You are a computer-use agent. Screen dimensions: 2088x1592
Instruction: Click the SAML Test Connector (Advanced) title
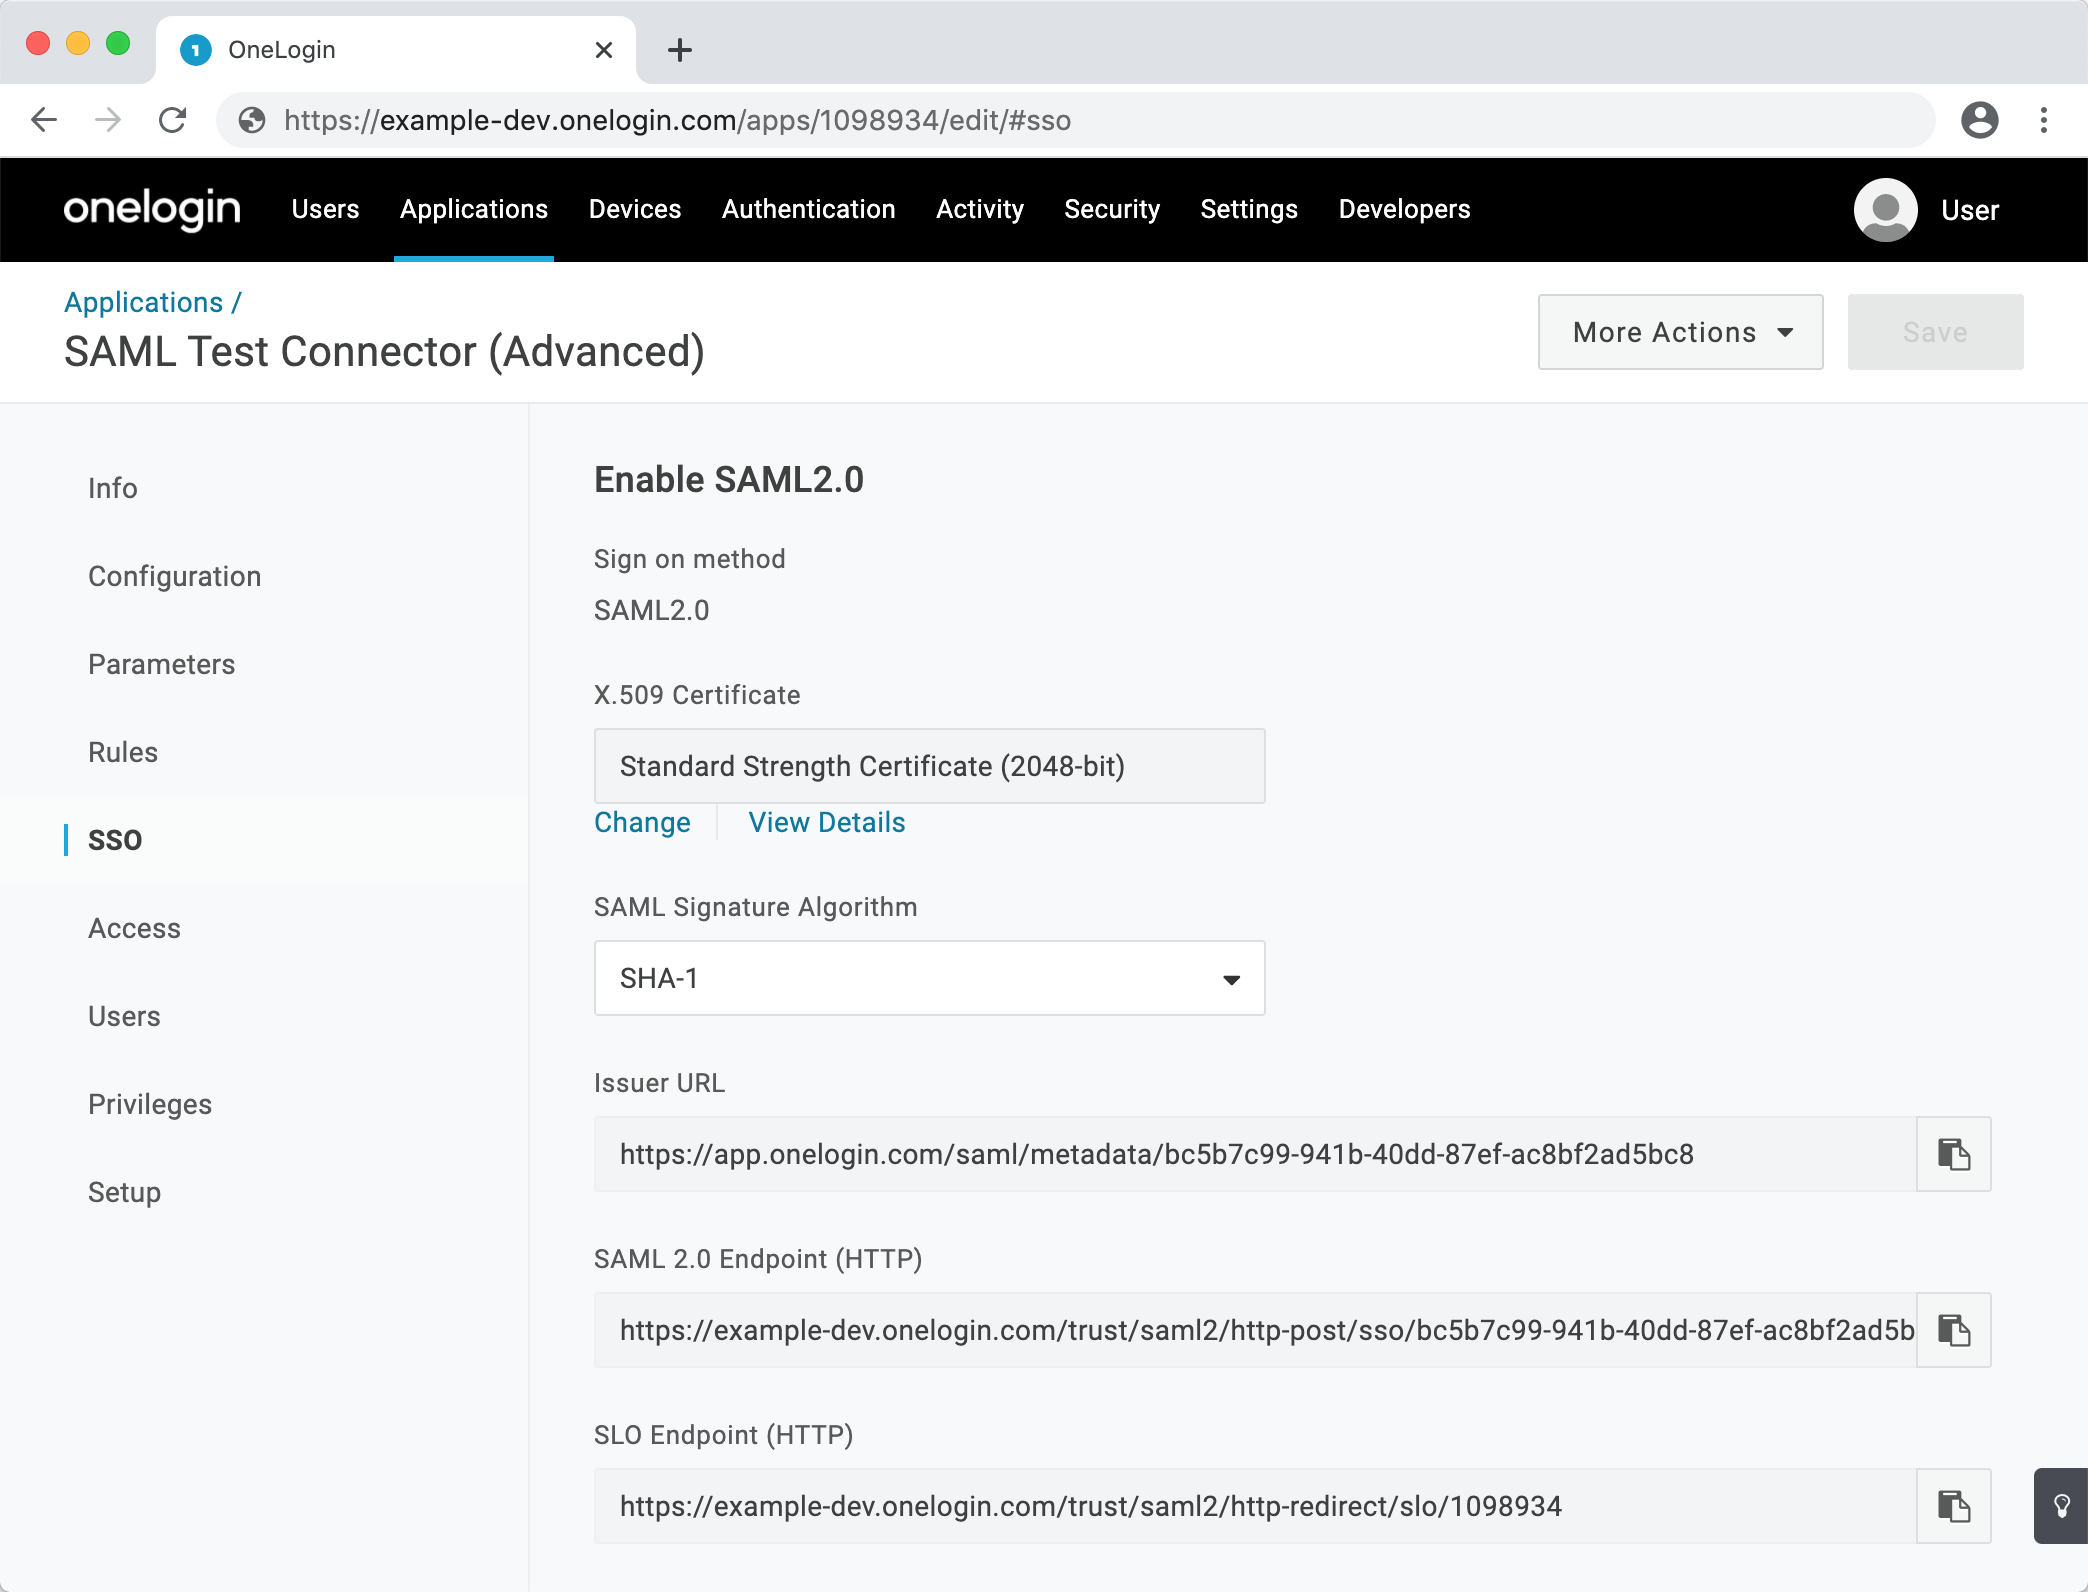[385, 352]
